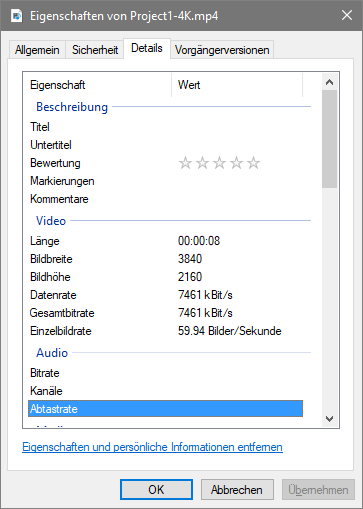This screenshot has height=509, width=363.
Task: Click the Audio group header
Action: pyautogui.click(x=52, y=353)
